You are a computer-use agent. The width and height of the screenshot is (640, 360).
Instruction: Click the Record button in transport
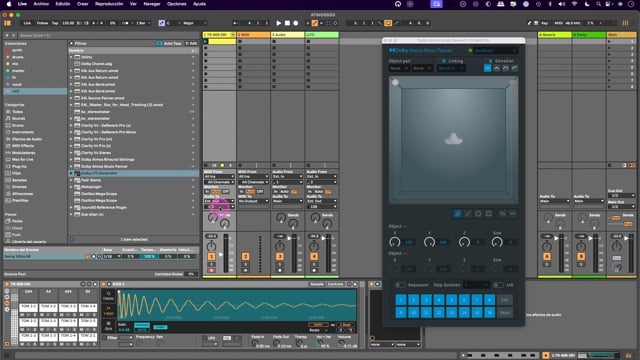(296, 23)
